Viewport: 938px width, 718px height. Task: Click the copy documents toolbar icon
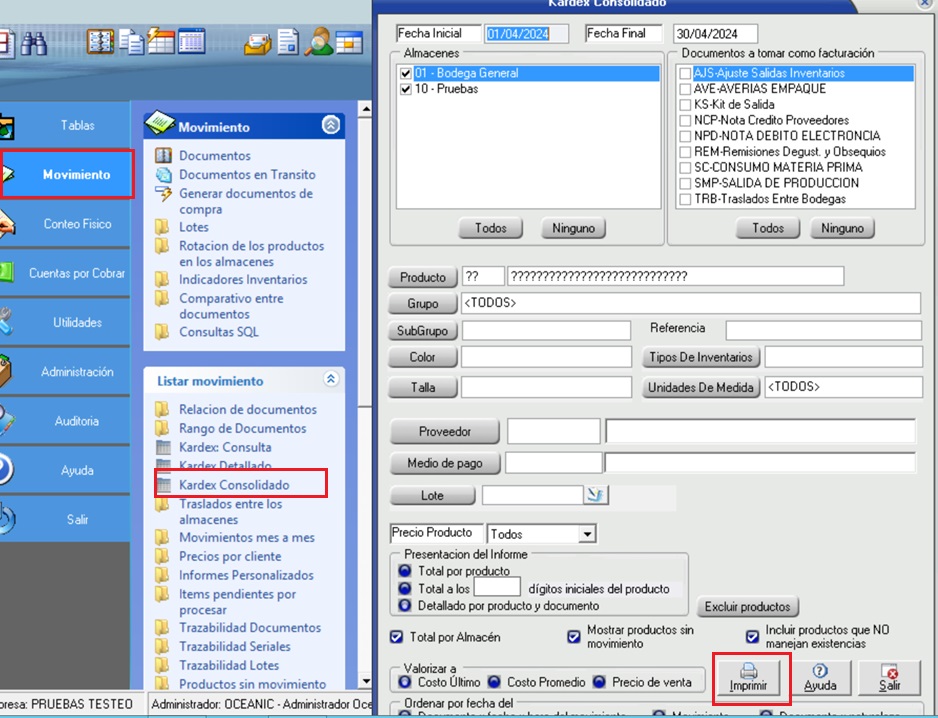pyautogui.click(x=132, y=42)
